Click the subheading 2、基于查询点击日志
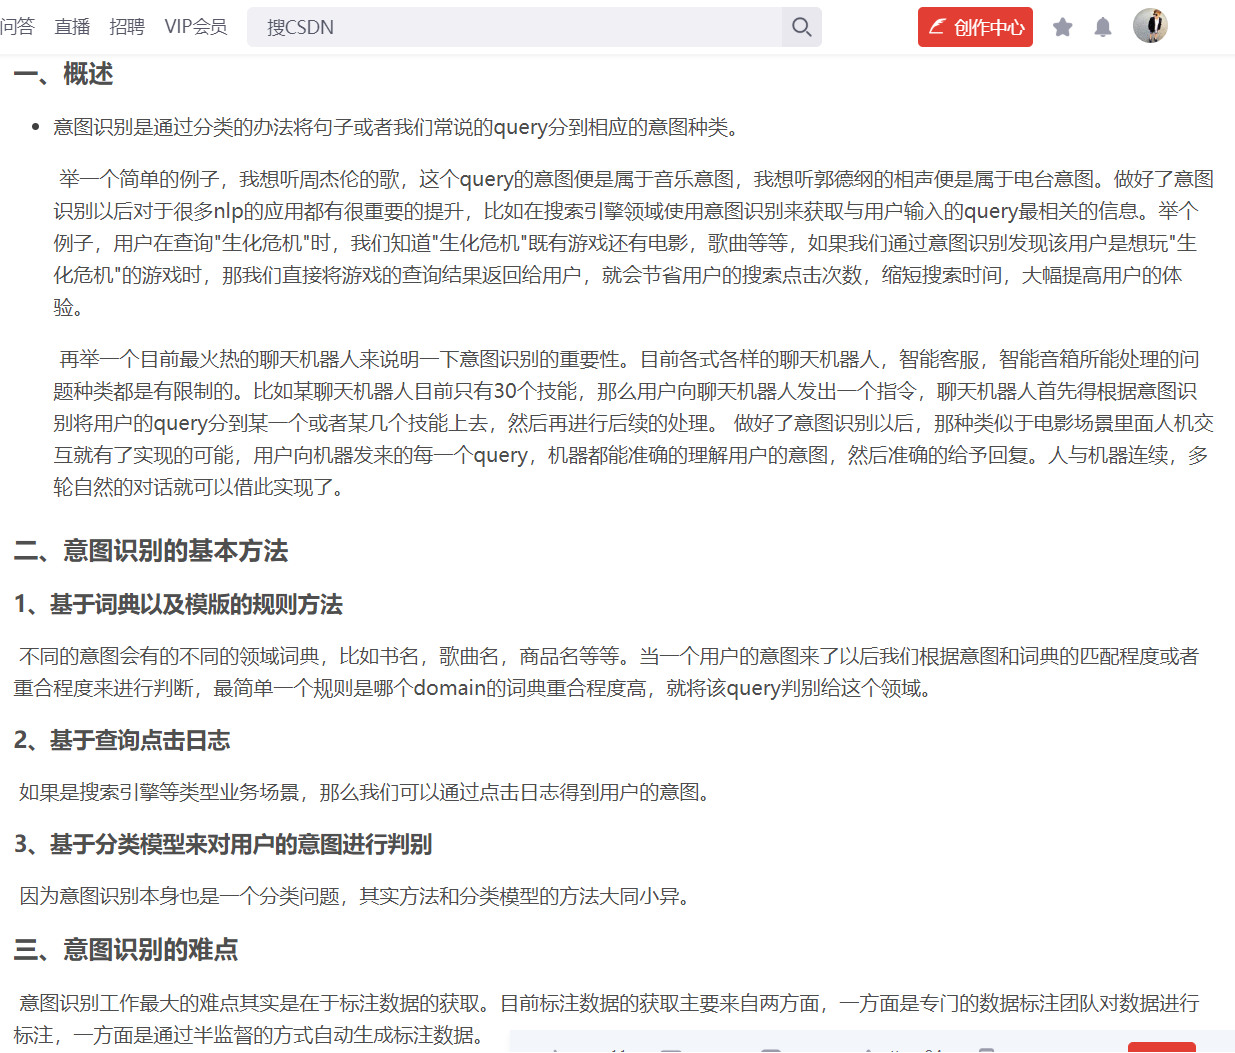The height and width of the screenshot is (1053, 1235). tap(122, 741)
